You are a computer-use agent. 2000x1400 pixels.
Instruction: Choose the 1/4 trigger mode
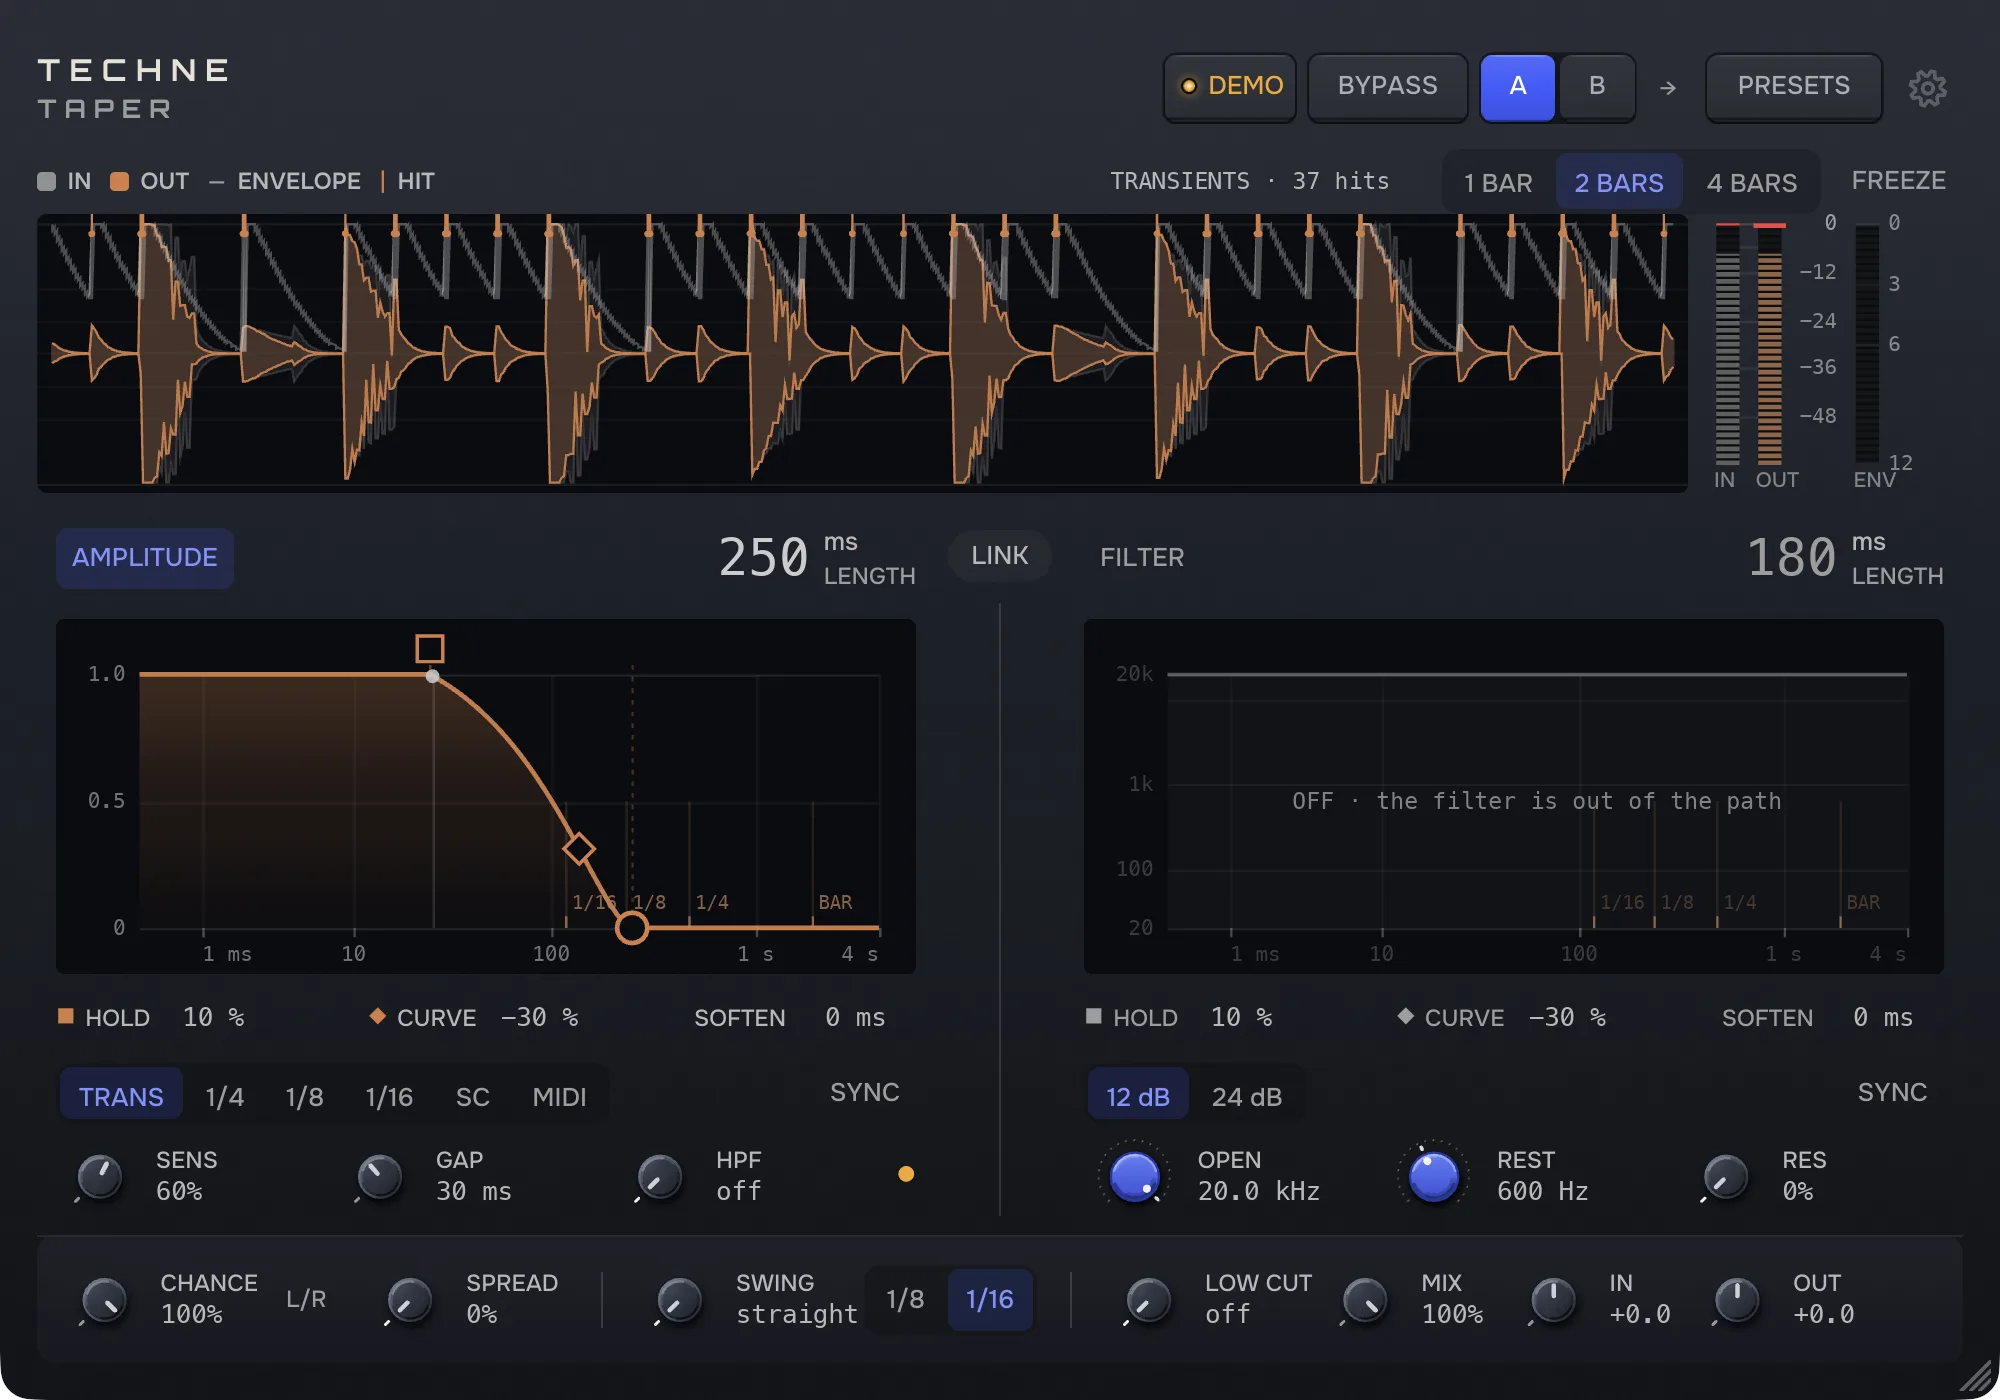pyautogui.click(x=225, y=1097)
